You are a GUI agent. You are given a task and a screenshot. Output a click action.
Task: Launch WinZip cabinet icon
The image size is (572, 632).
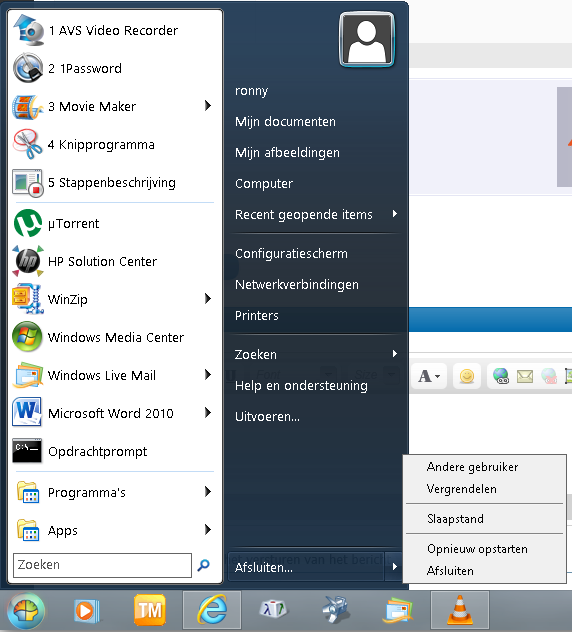pos(27,299)
